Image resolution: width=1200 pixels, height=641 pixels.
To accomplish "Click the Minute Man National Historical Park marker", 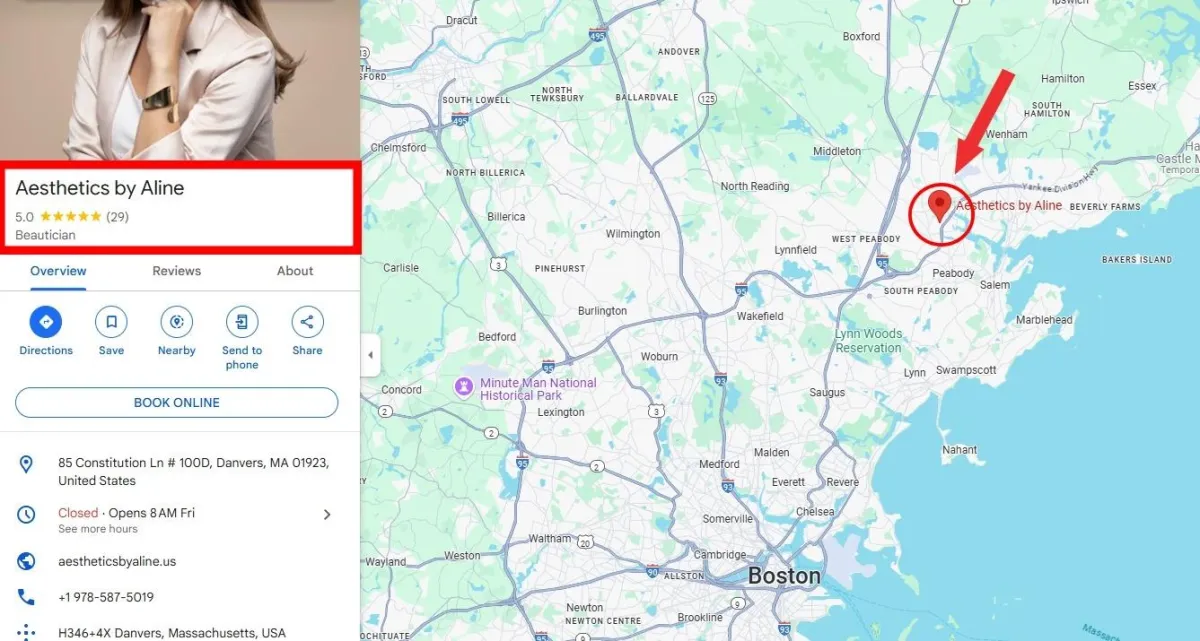I will point(464,385).
